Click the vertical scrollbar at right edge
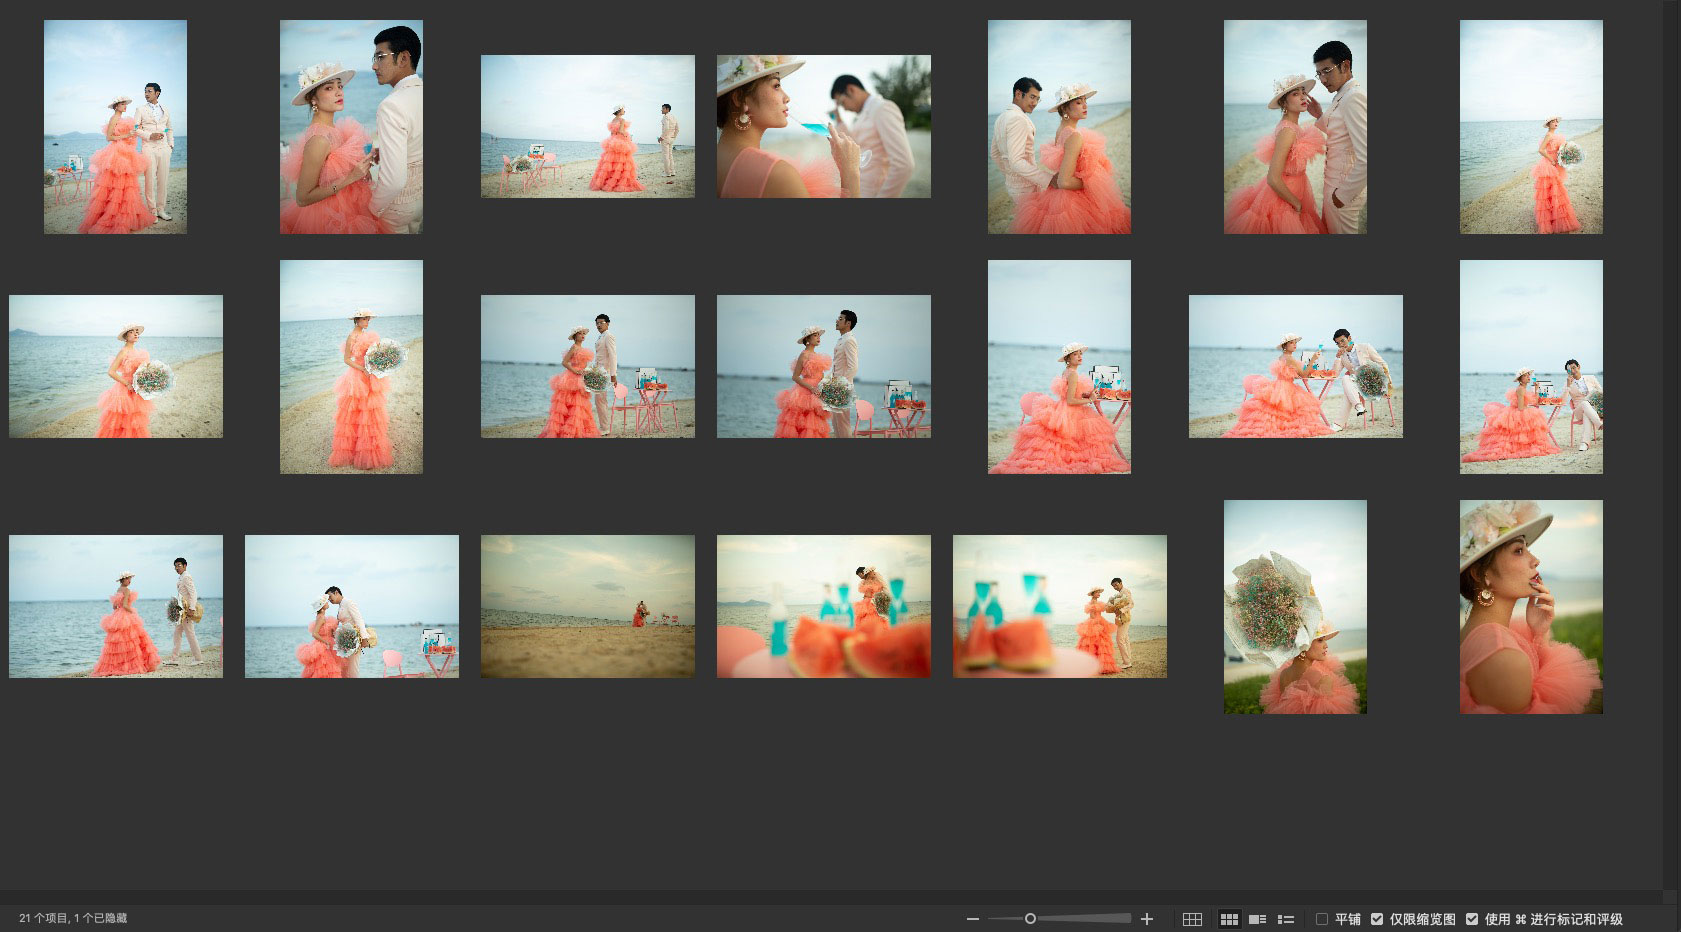Viewport: 1681px width, 932px height. (1669, 445)
